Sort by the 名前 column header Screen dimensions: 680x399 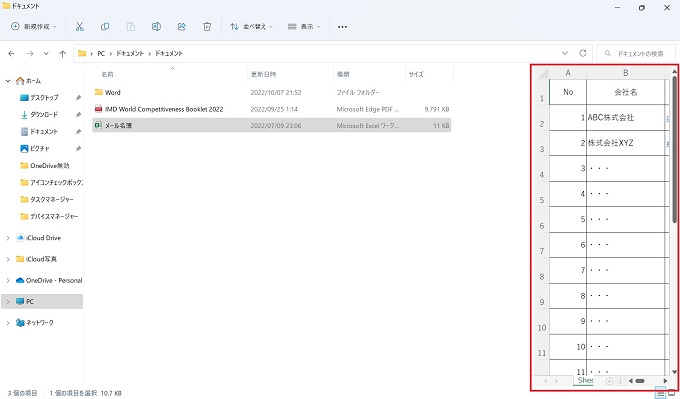(107, 74)
